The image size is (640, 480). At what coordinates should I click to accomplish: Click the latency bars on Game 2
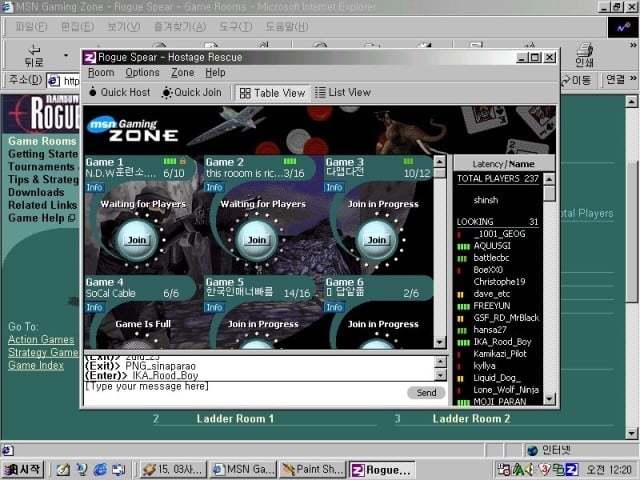(290, 161)
